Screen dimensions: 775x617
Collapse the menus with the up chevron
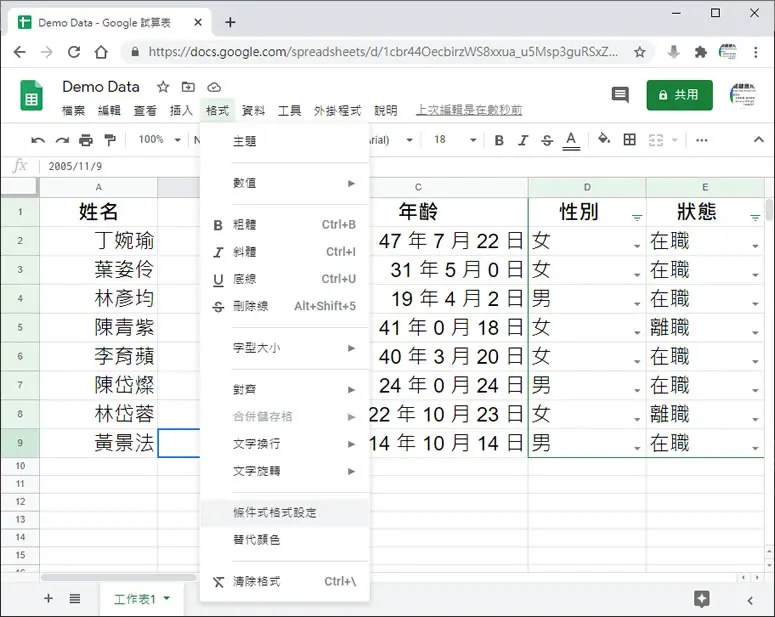[759, 140]
